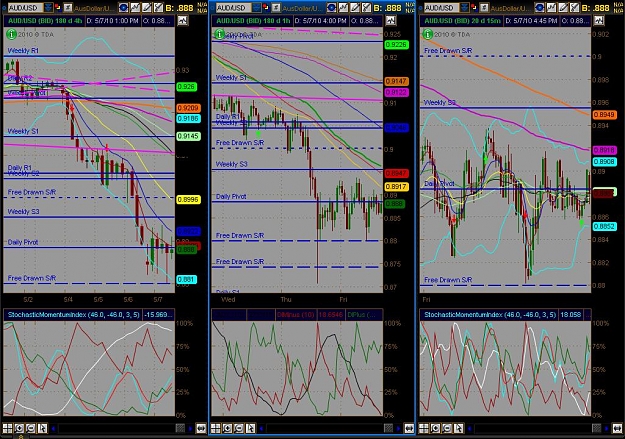The height and width of the screenshot is (439, 625).
Task: Open the blue globe style icon in middle chart
Action: [331, 8]
